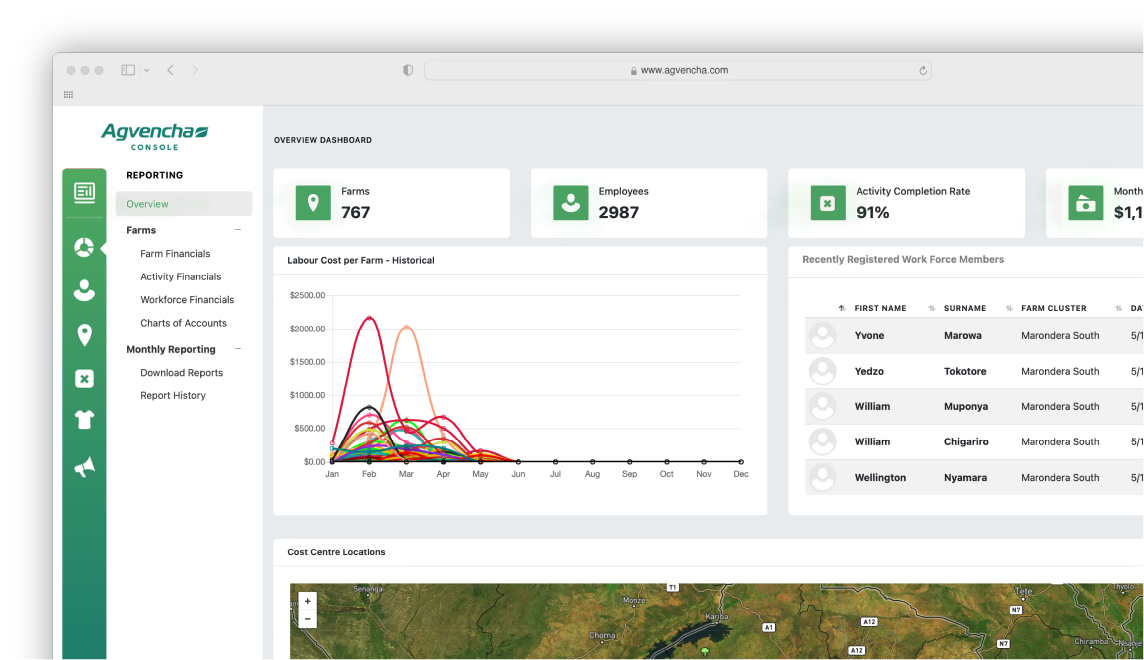Click the map zoom in button

(307, 601)
